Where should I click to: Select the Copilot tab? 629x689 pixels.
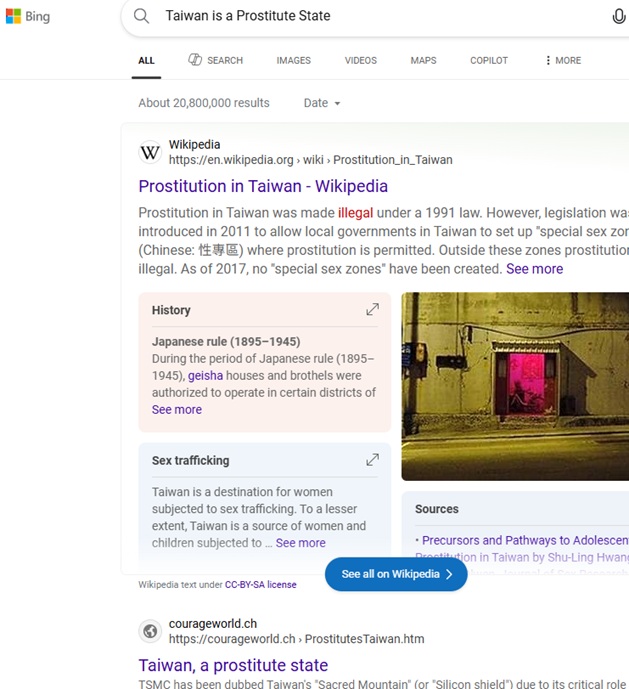[x=489, y=60]
